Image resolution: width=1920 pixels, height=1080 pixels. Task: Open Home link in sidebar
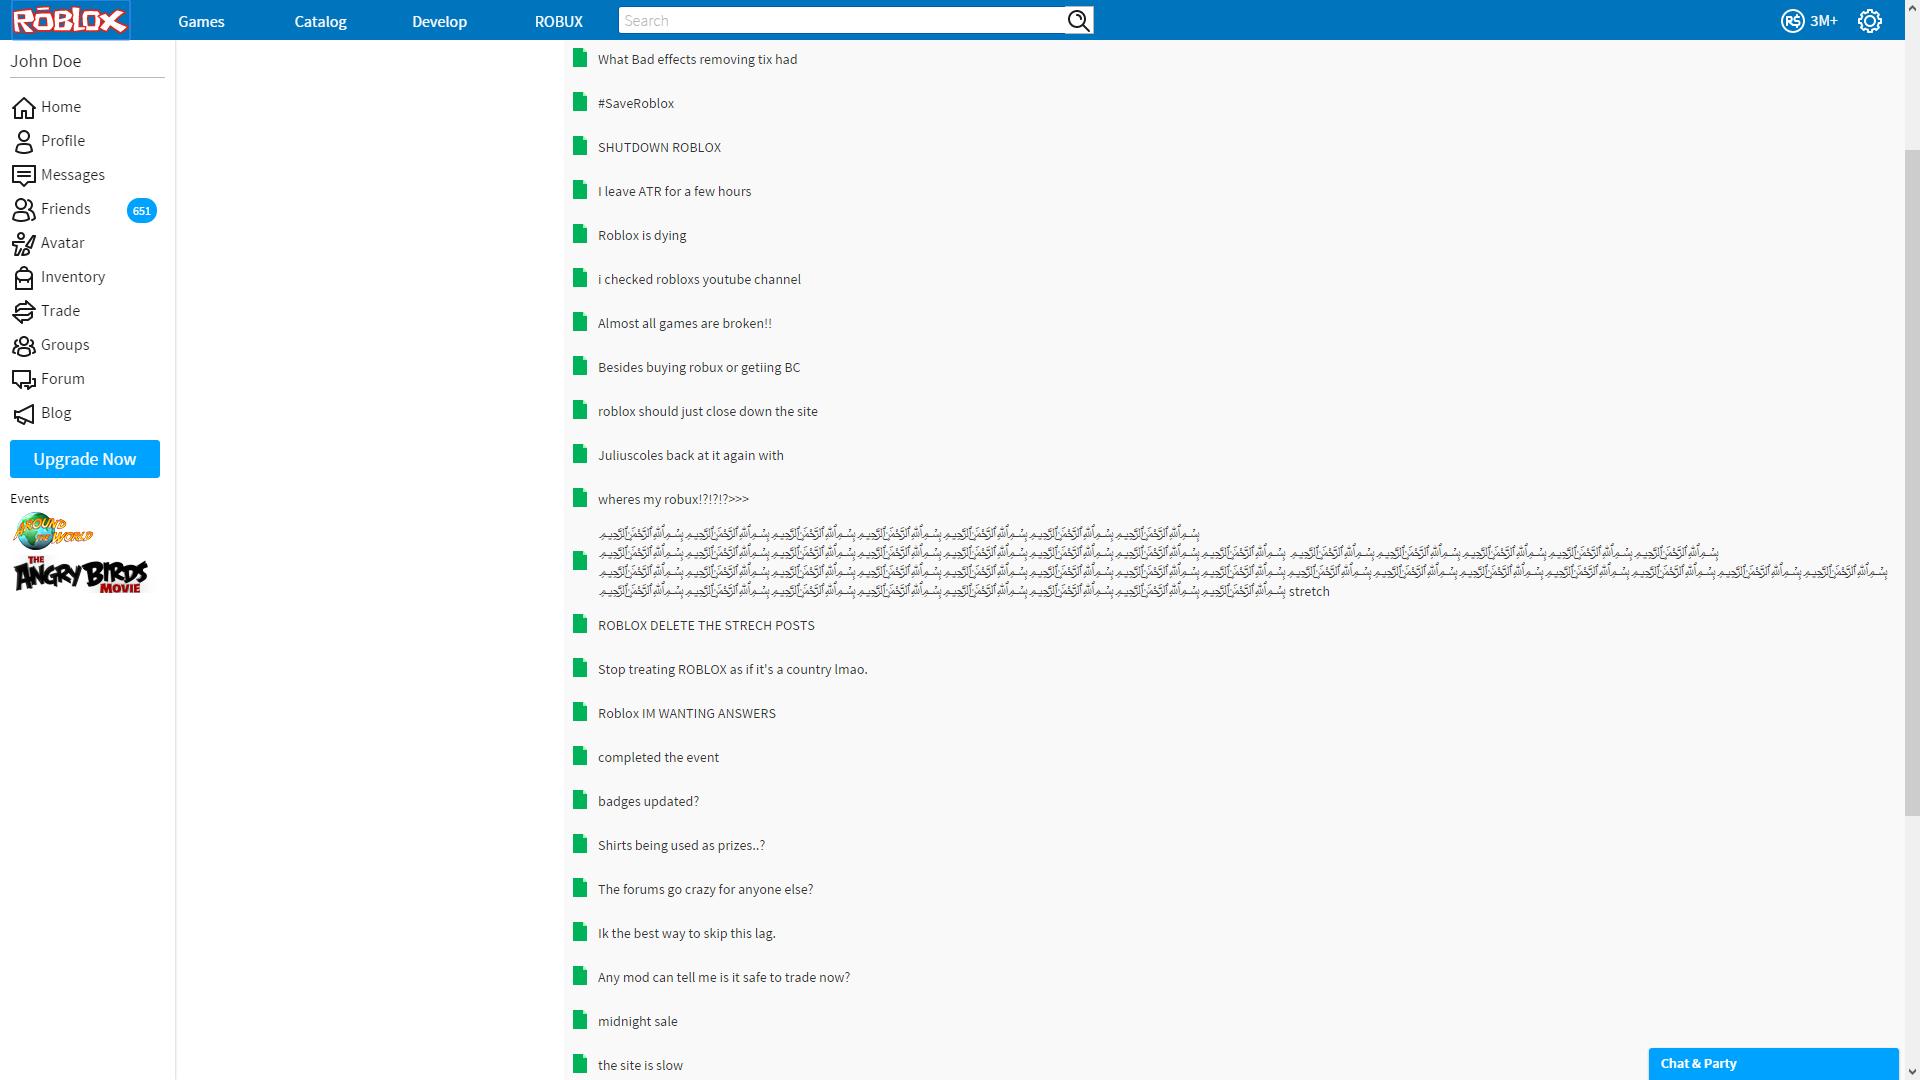pyautogui.click(x=61, y=107)
